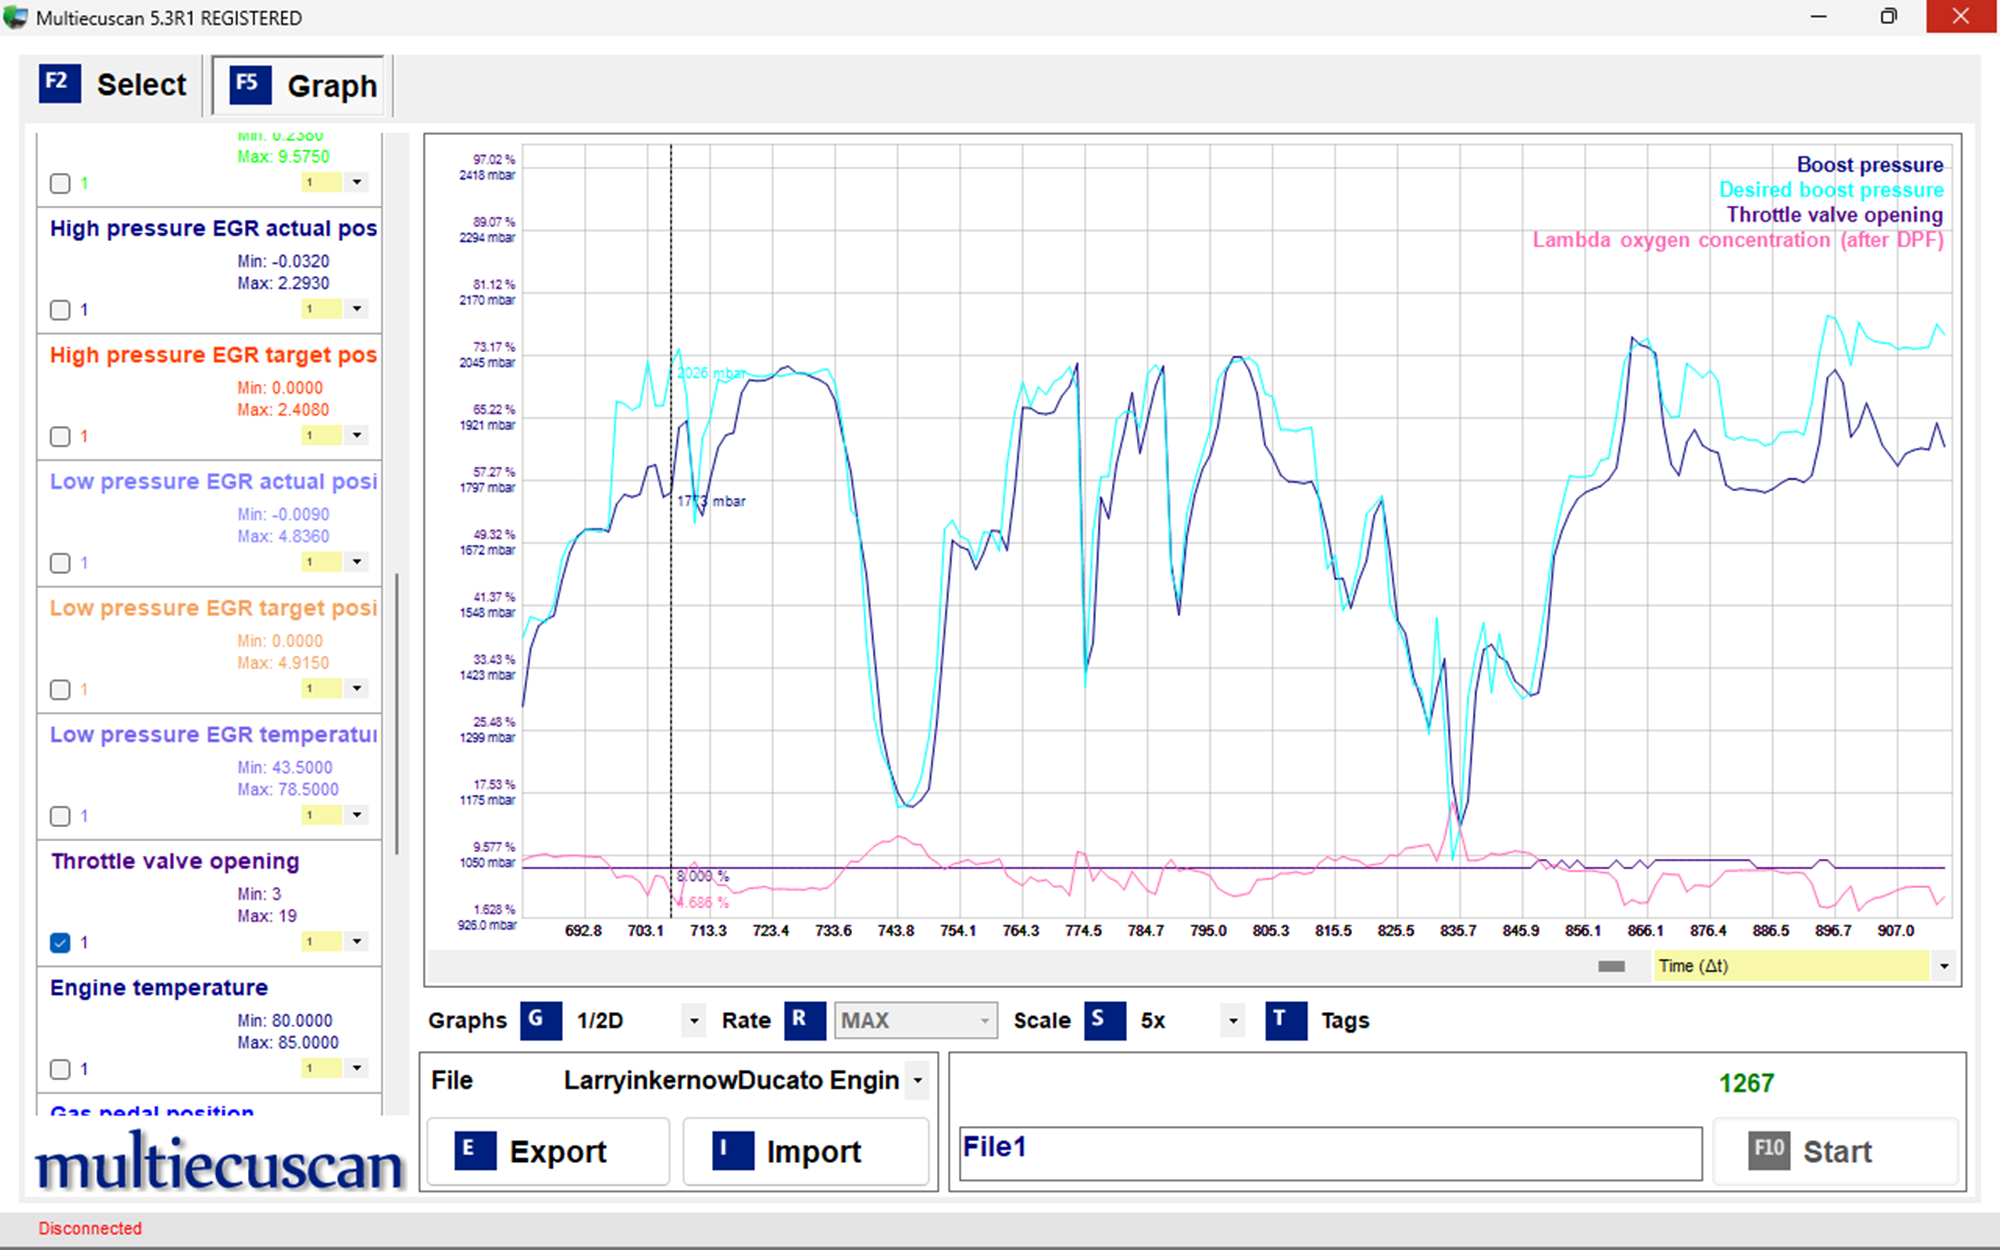This screenshot has width=2000, height=1250.
Task: Enable the Engine temperature checkbox
Action: (60, 1069)
